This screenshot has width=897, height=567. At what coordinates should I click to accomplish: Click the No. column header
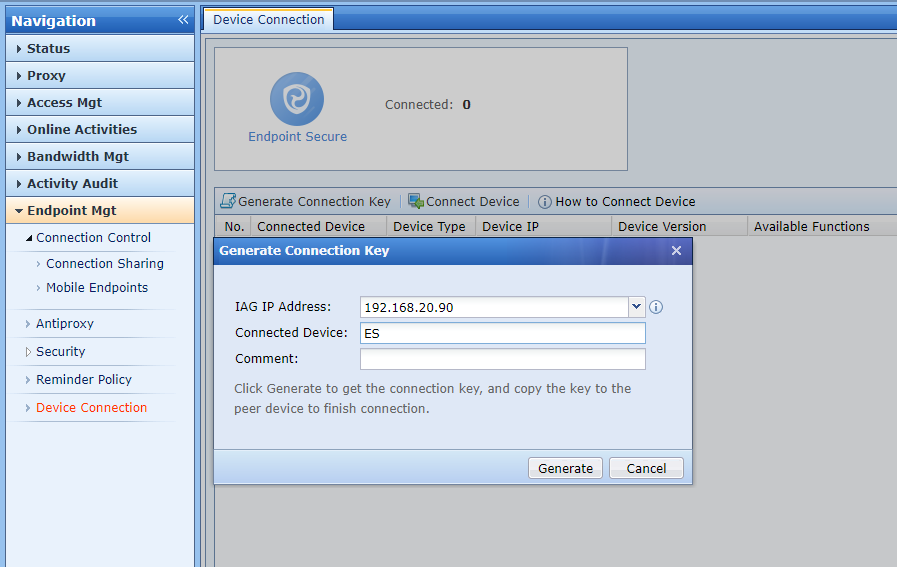pyautogui.click(x=233, y=227)
